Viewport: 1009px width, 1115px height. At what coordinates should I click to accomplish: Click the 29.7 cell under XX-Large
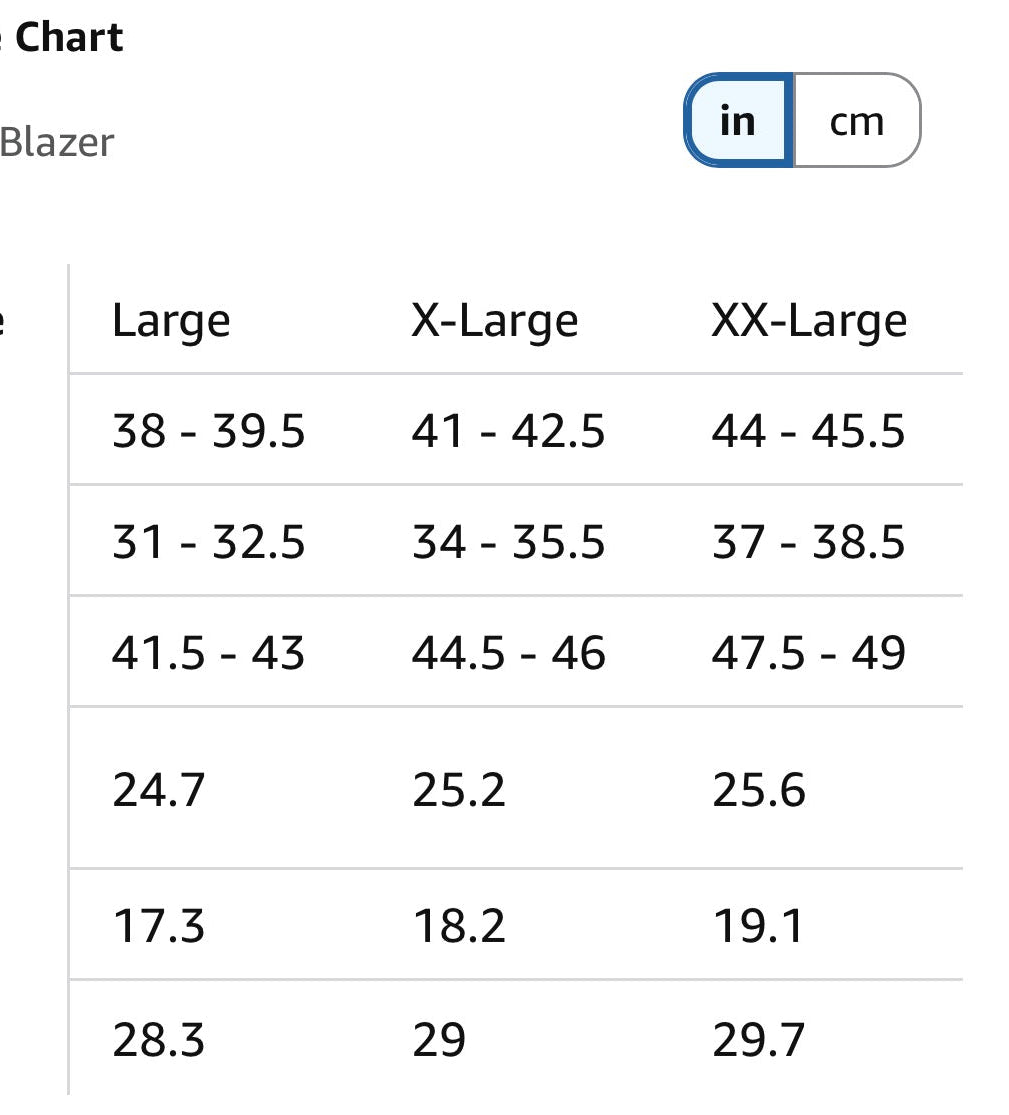758,1040
